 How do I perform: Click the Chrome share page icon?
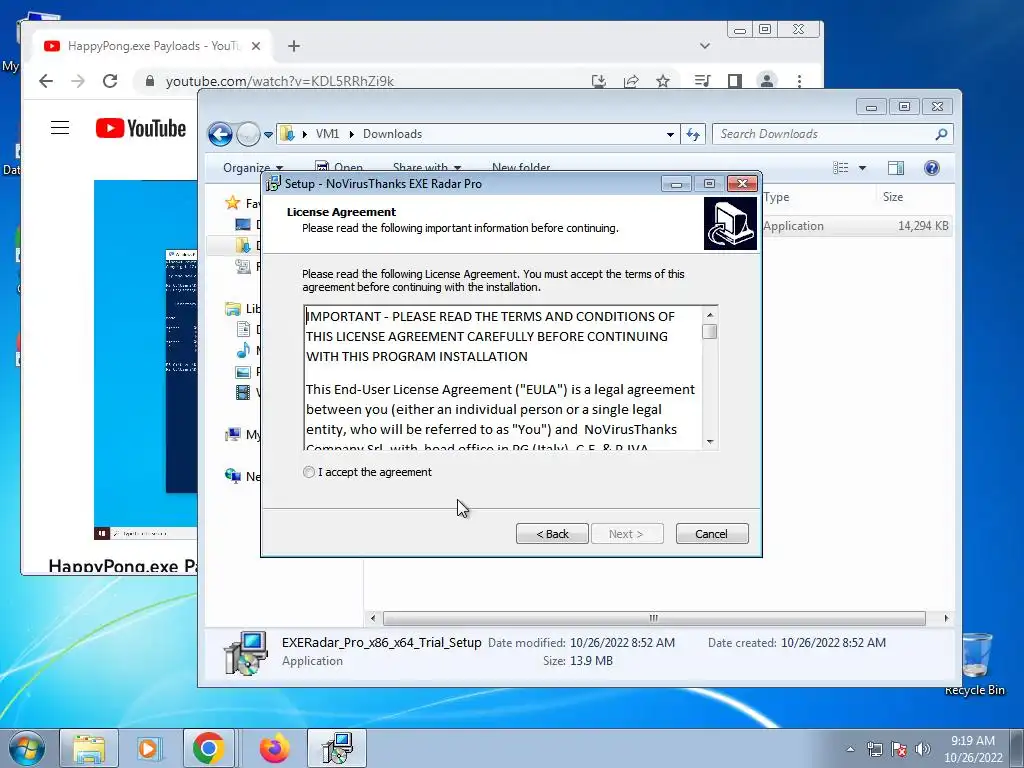(631, 81)
